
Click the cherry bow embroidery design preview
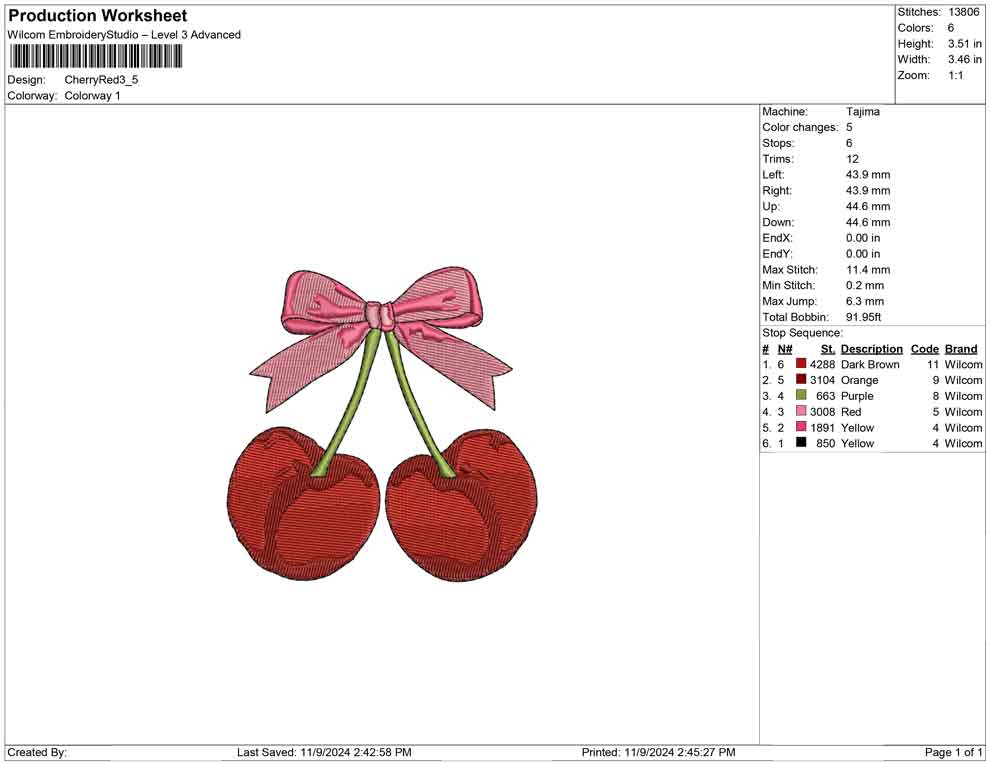(382, 424)
